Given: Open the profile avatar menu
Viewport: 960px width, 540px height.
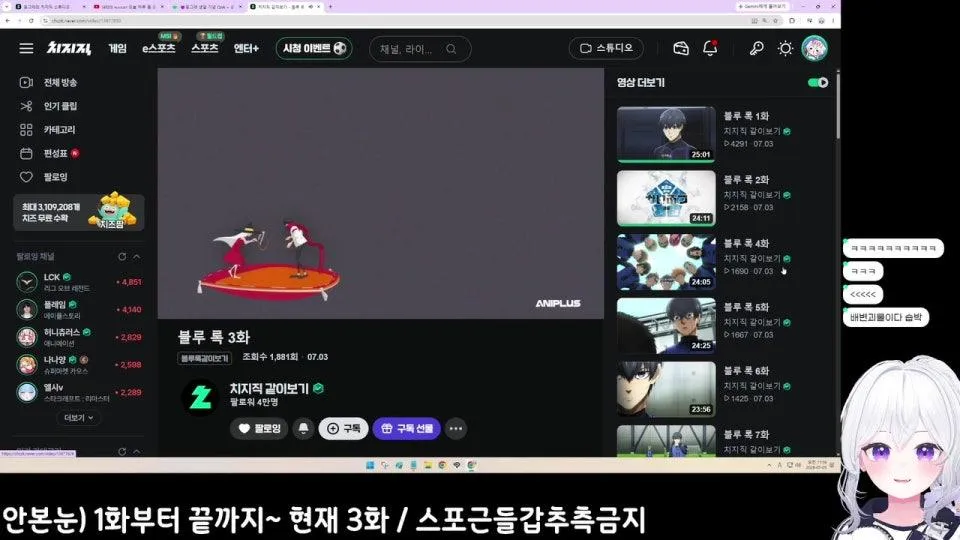Looking at the screenshot, I should pos(814,48).
